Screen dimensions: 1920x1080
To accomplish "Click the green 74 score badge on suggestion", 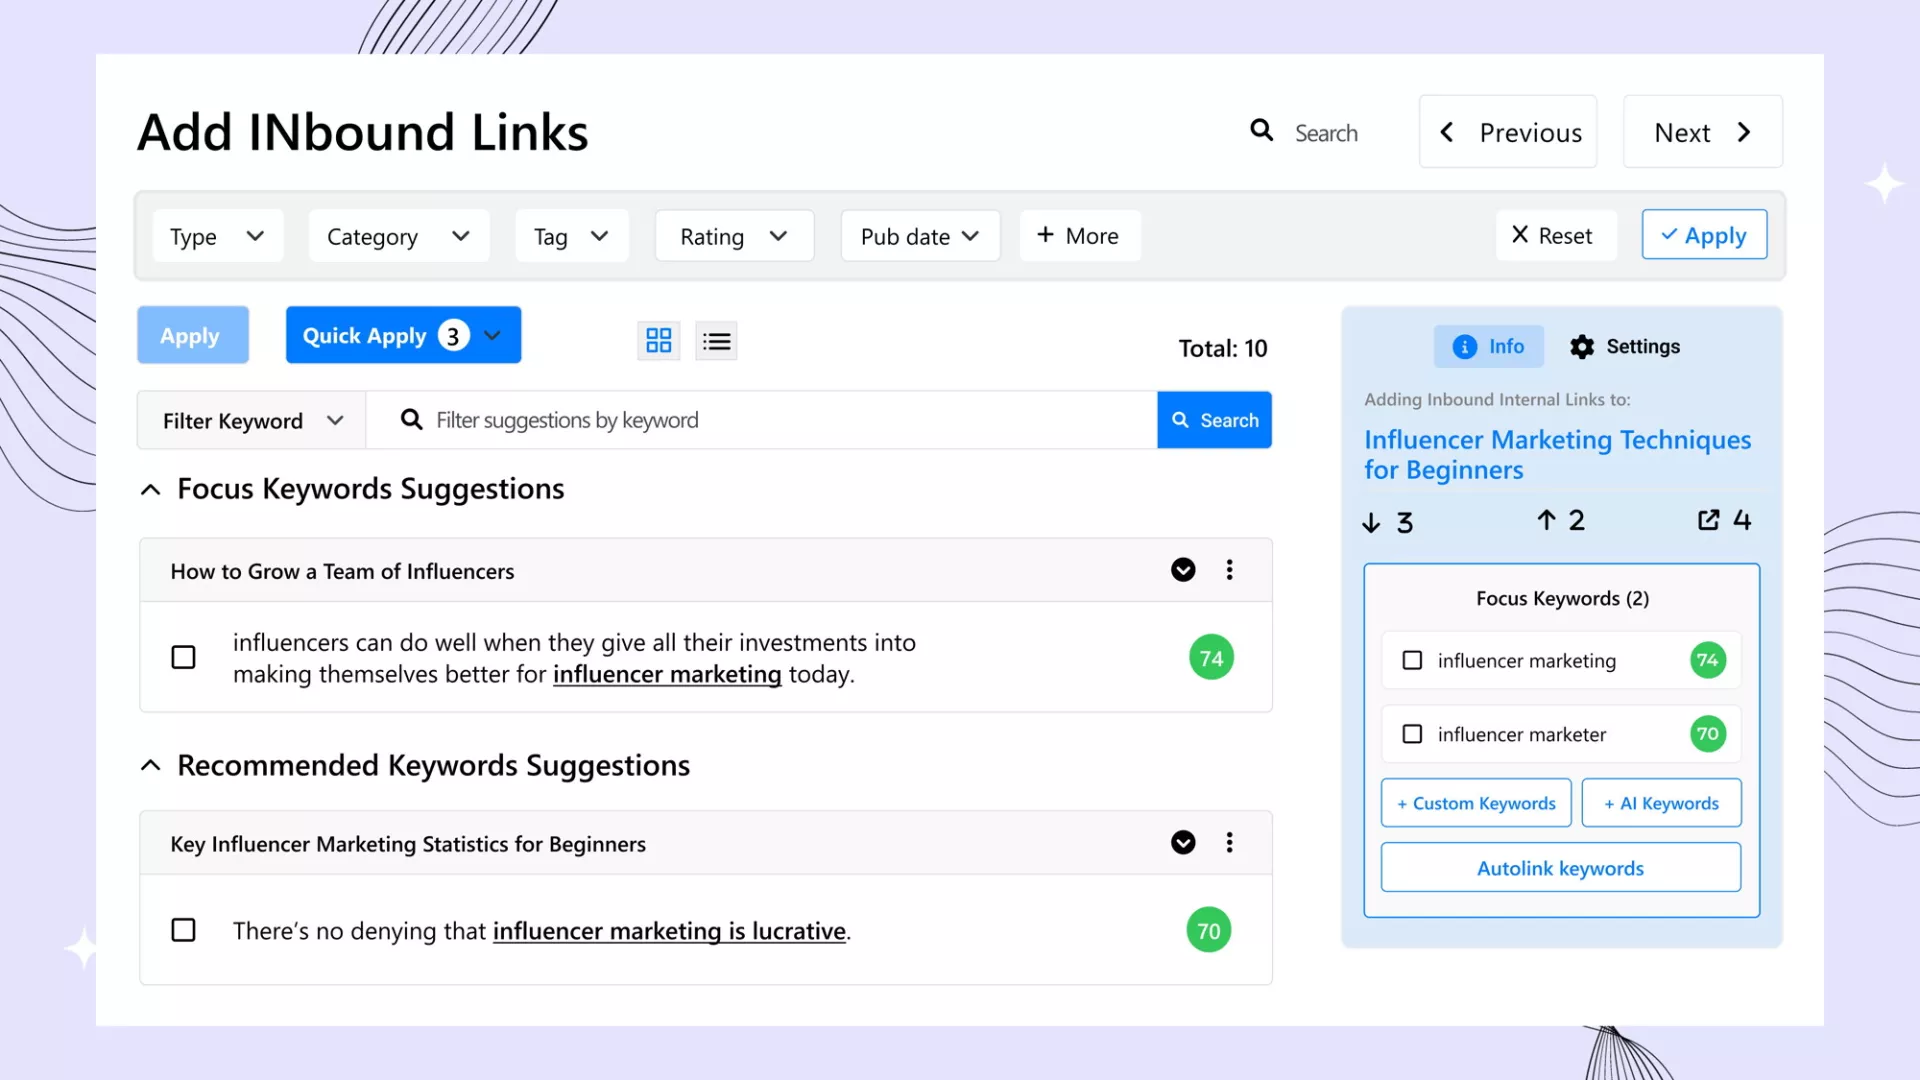I will point(1211,658).
